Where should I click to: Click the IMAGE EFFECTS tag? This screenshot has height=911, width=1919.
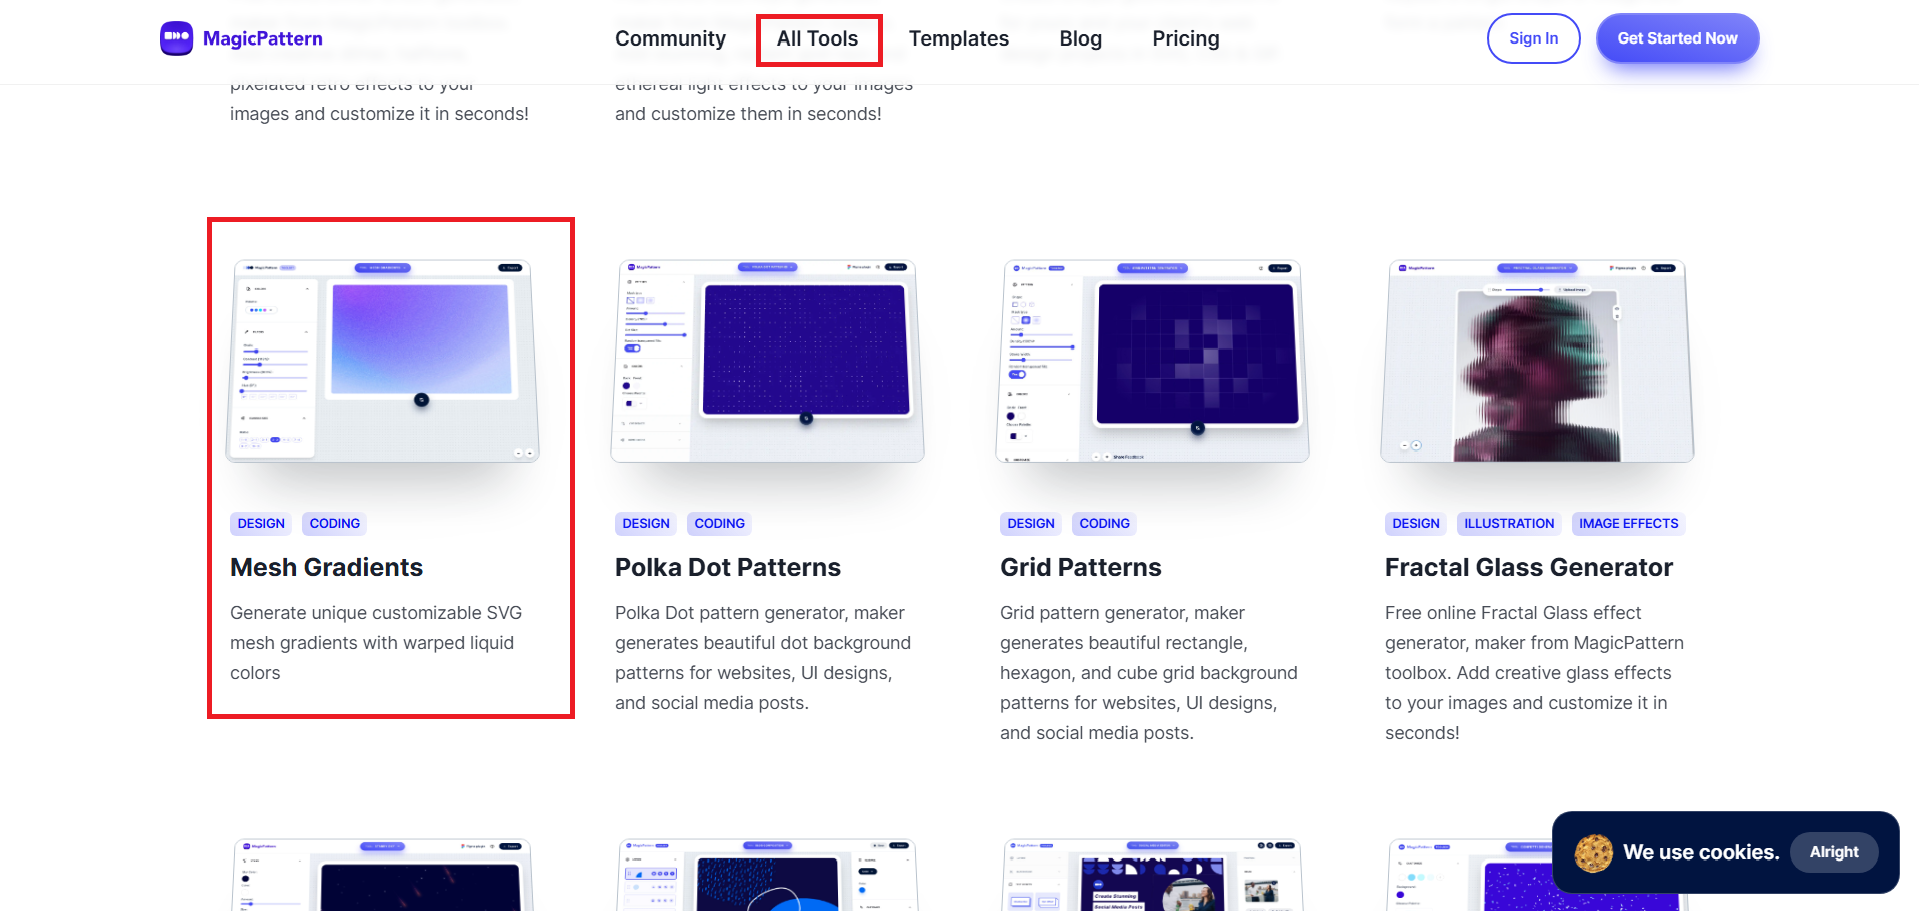(1628, 523)
